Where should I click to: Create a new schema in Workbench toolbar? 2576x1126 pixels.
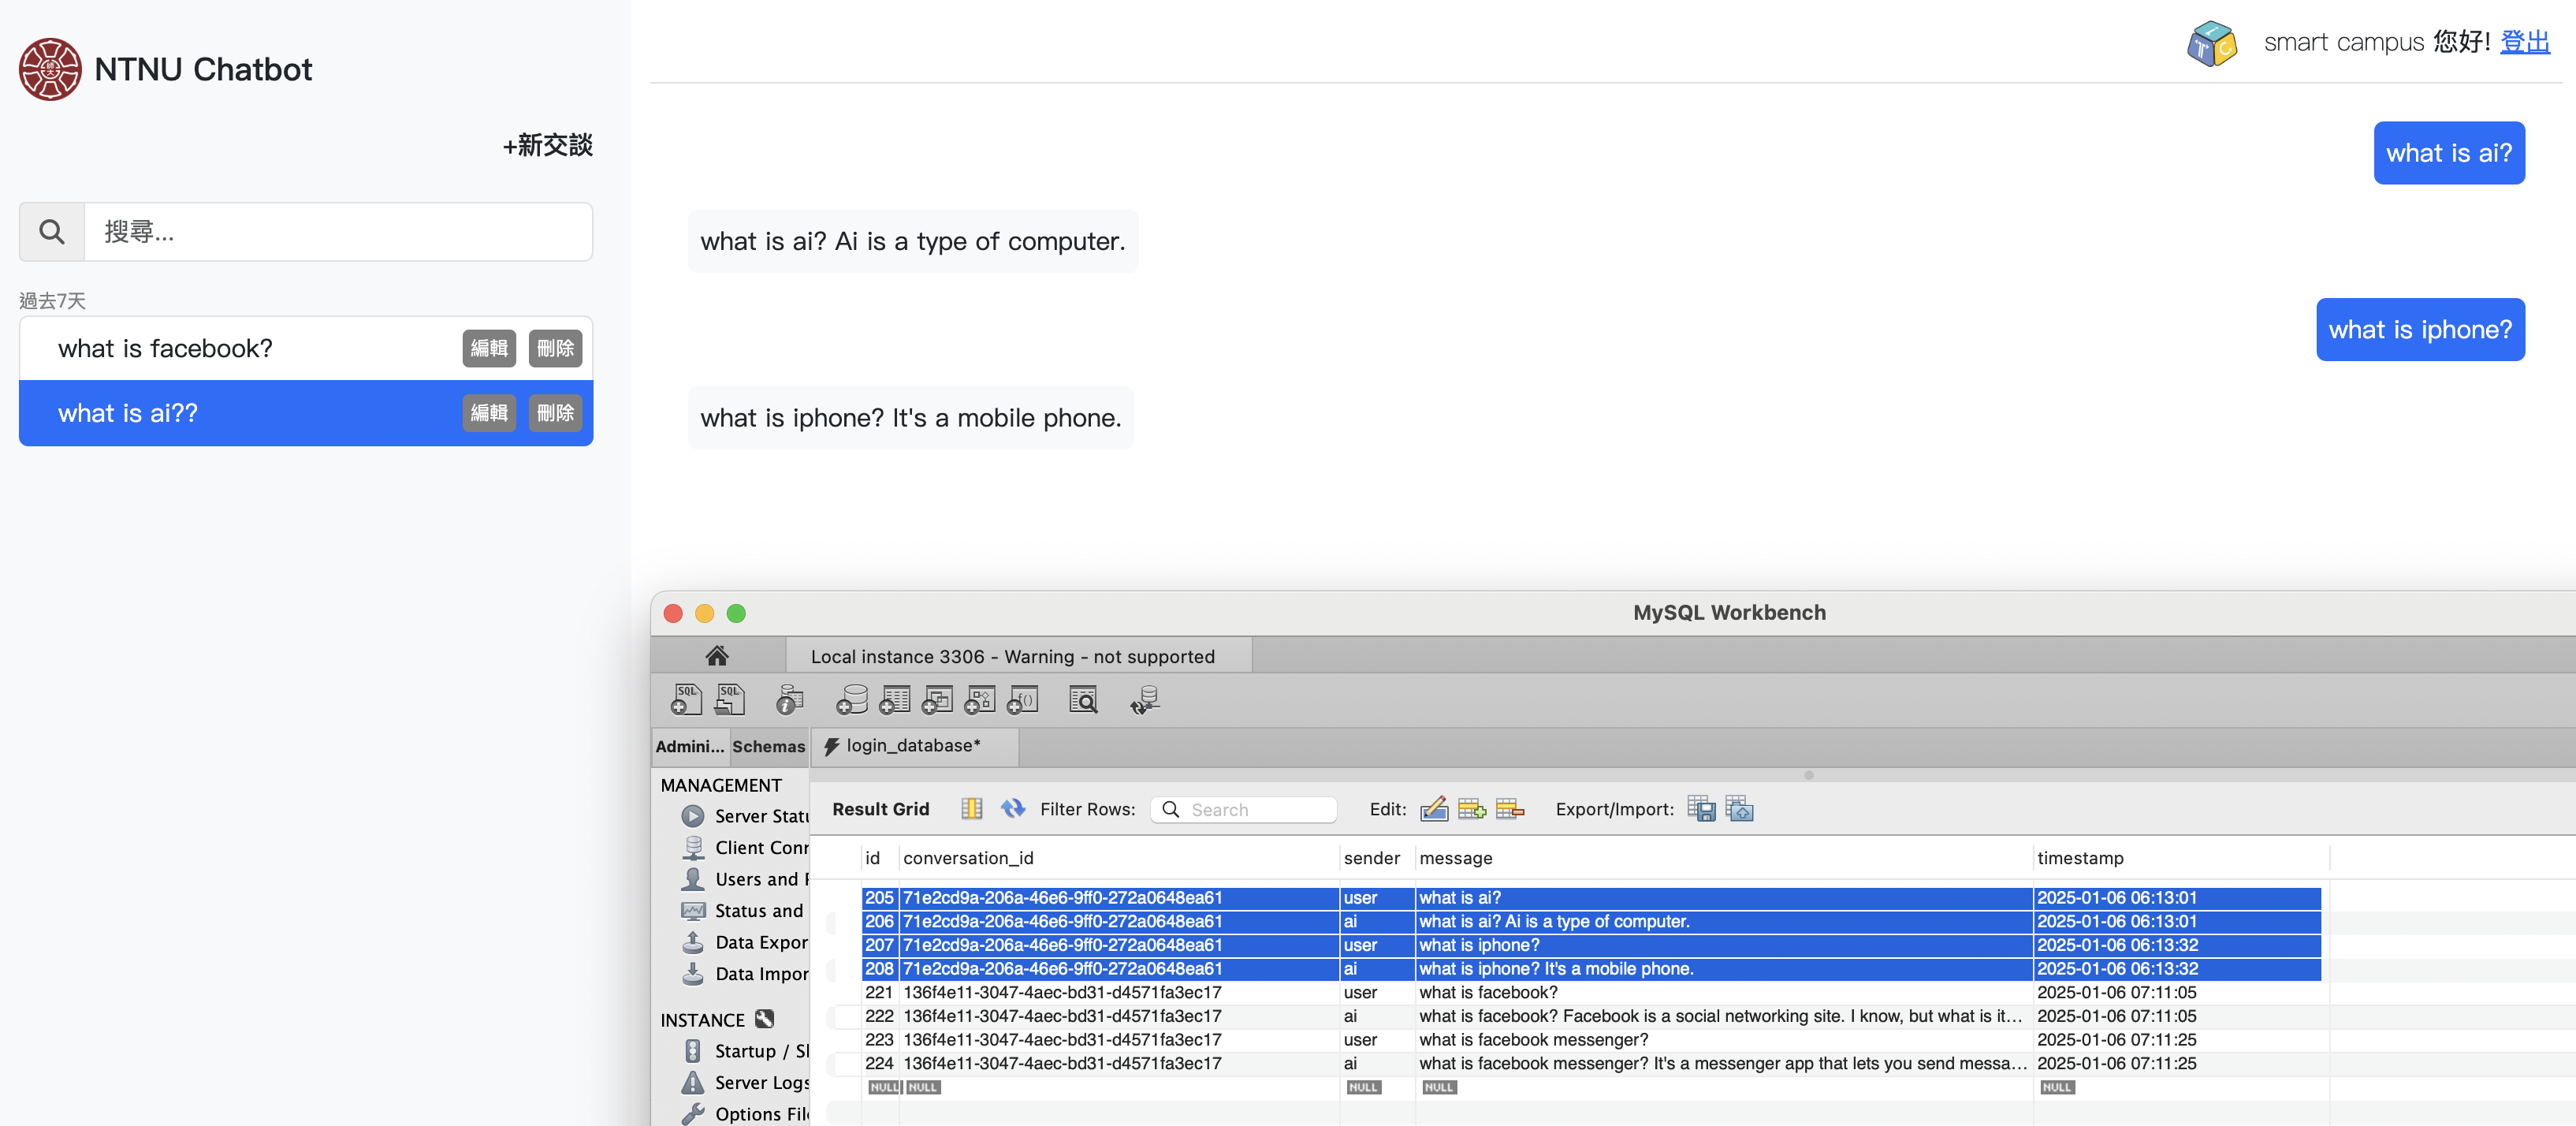point(851,700)
